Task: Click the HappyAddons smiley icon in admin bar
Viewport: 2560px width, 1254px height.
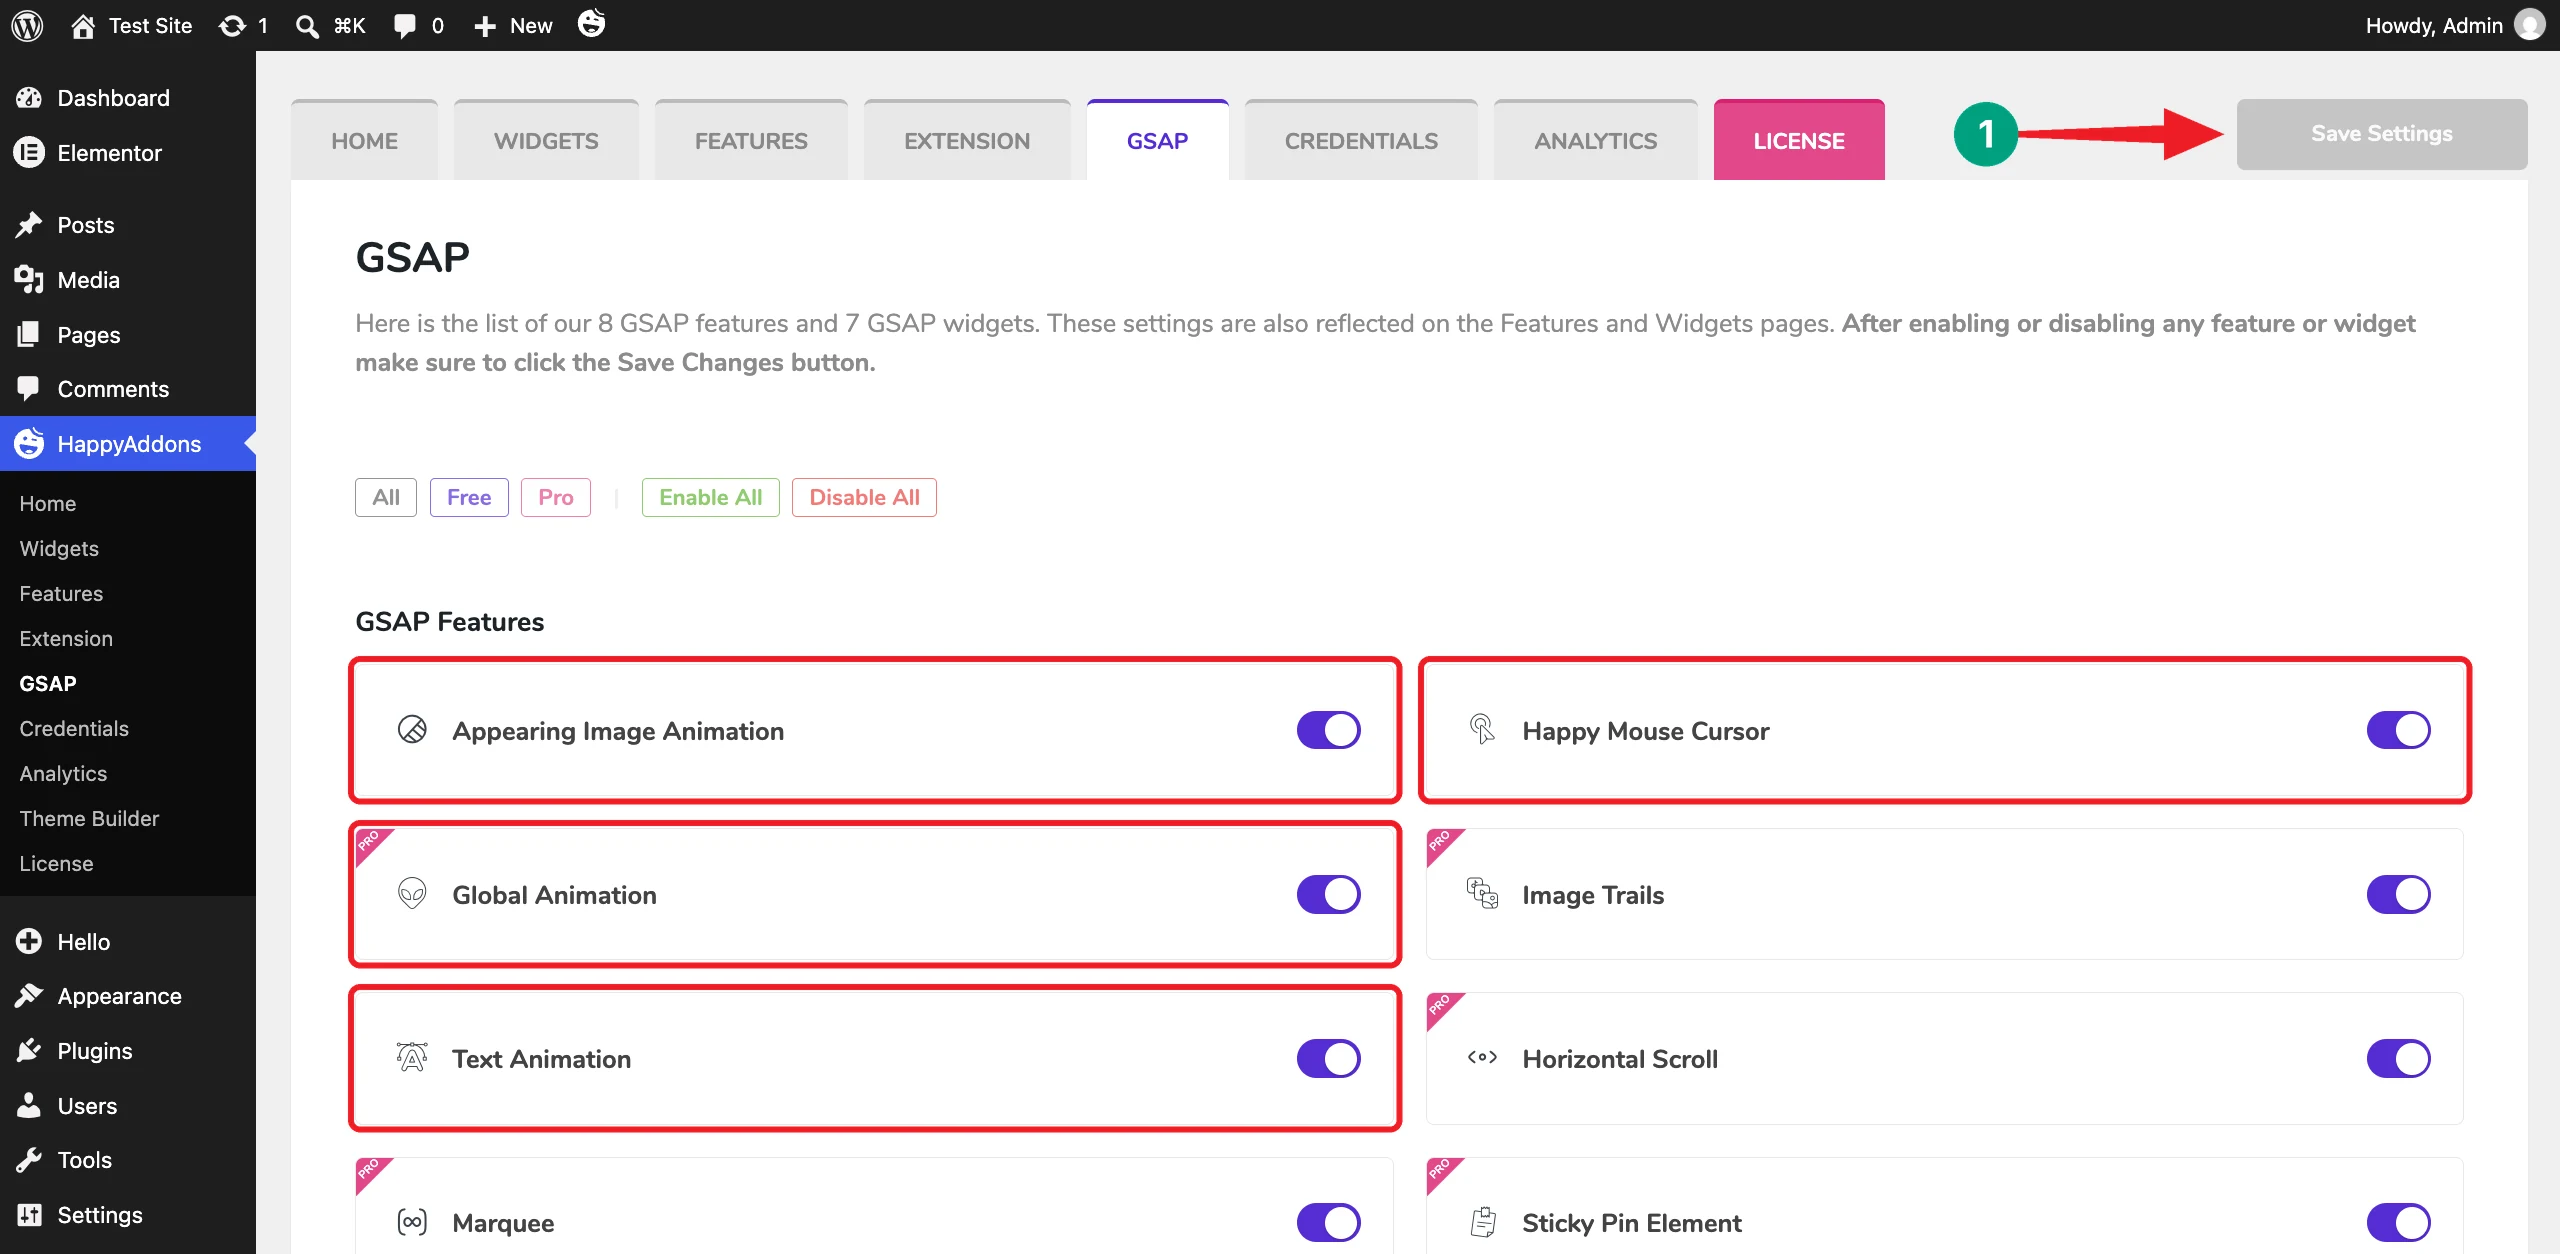Action: click(x=592, y=23)
